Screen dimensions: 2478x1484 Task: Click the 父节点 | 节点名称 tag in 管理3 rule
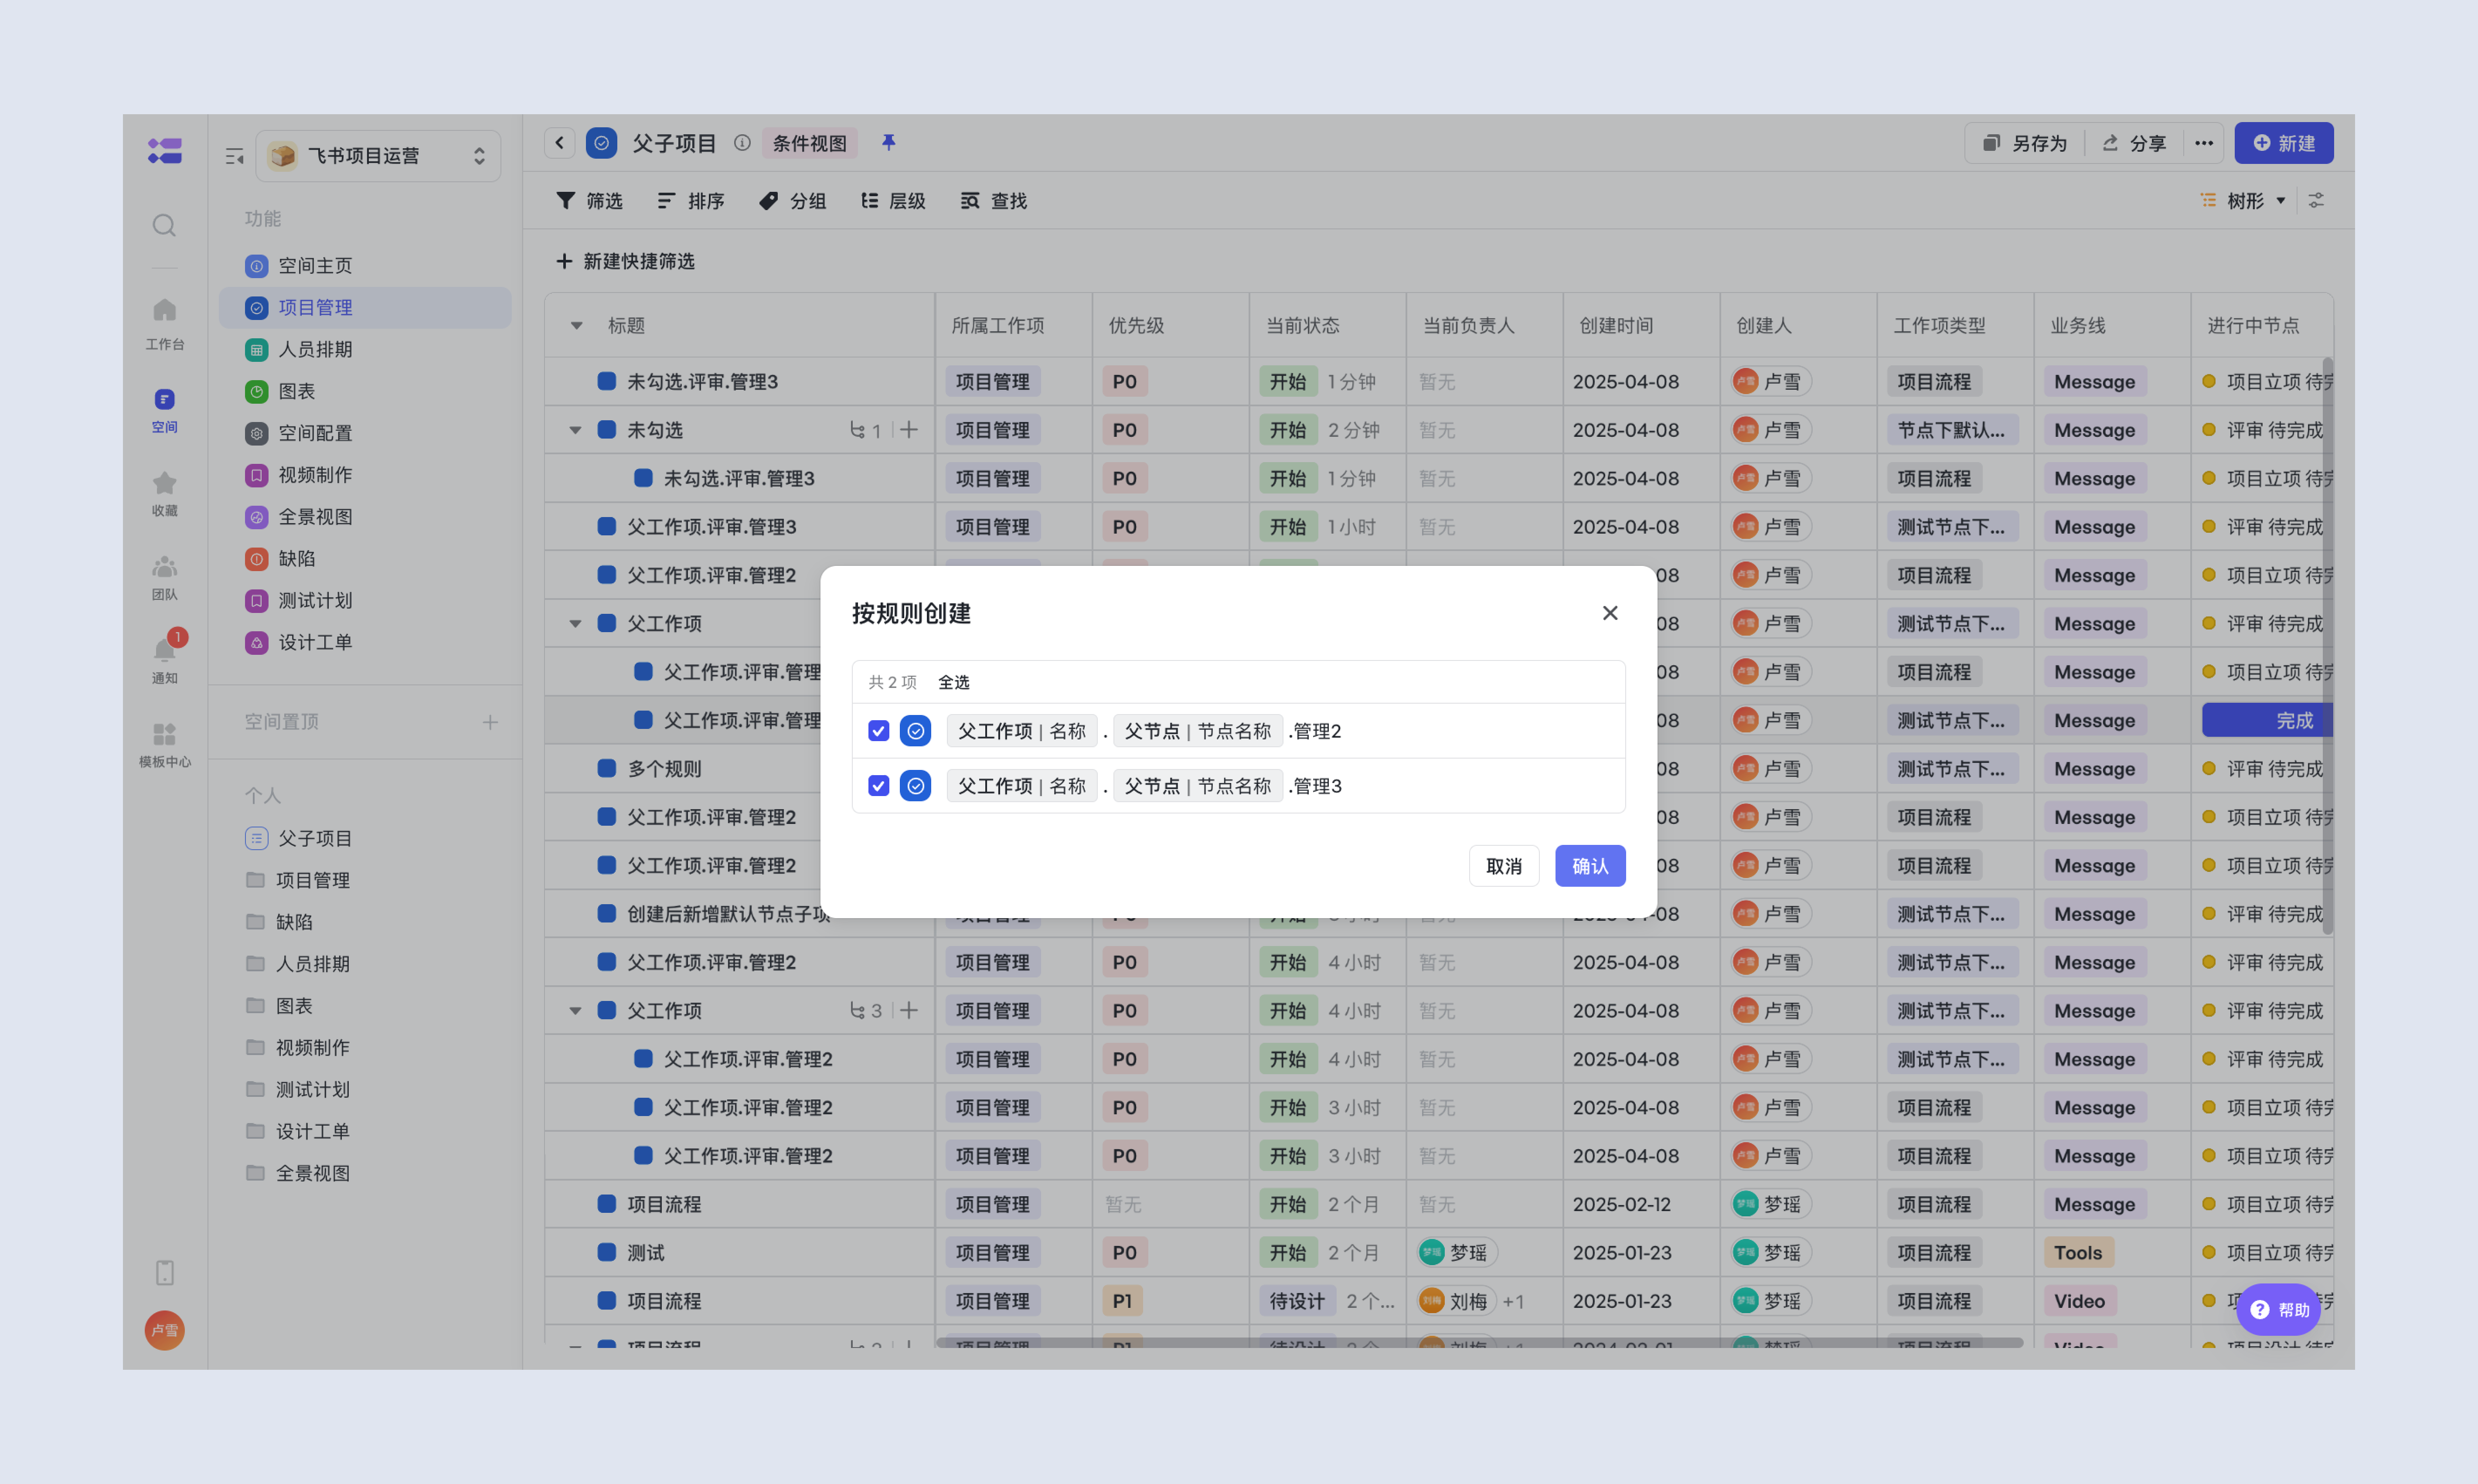1197,786
